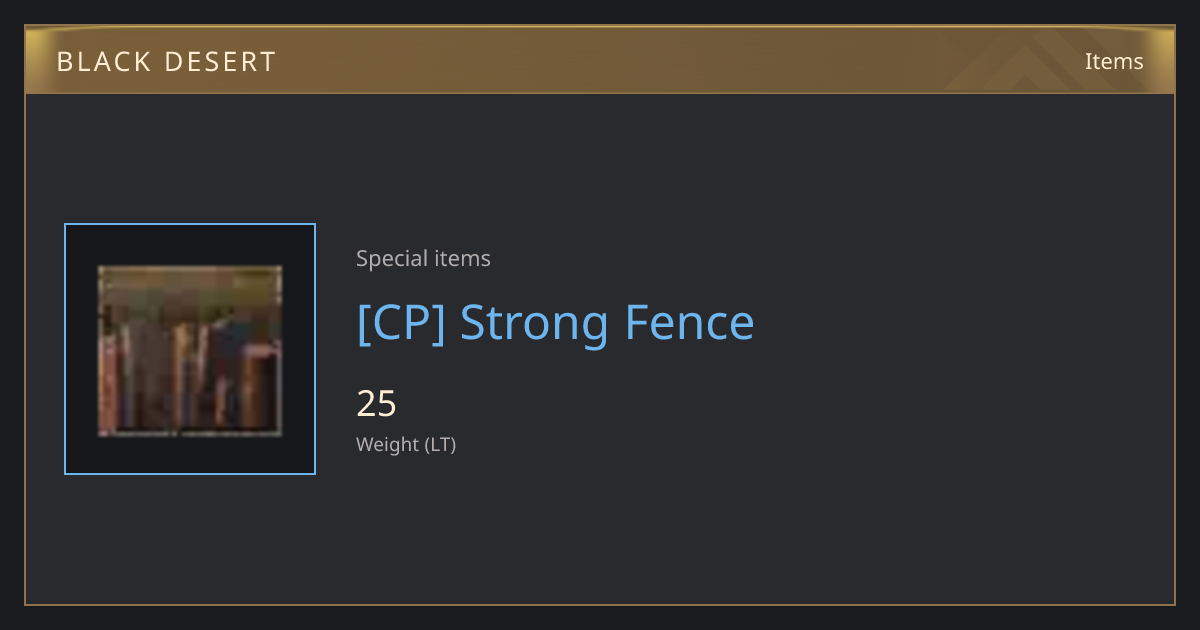Select the "Special items" category label
This screenshot has width=1200, height=630.
(x=423, y=259)
